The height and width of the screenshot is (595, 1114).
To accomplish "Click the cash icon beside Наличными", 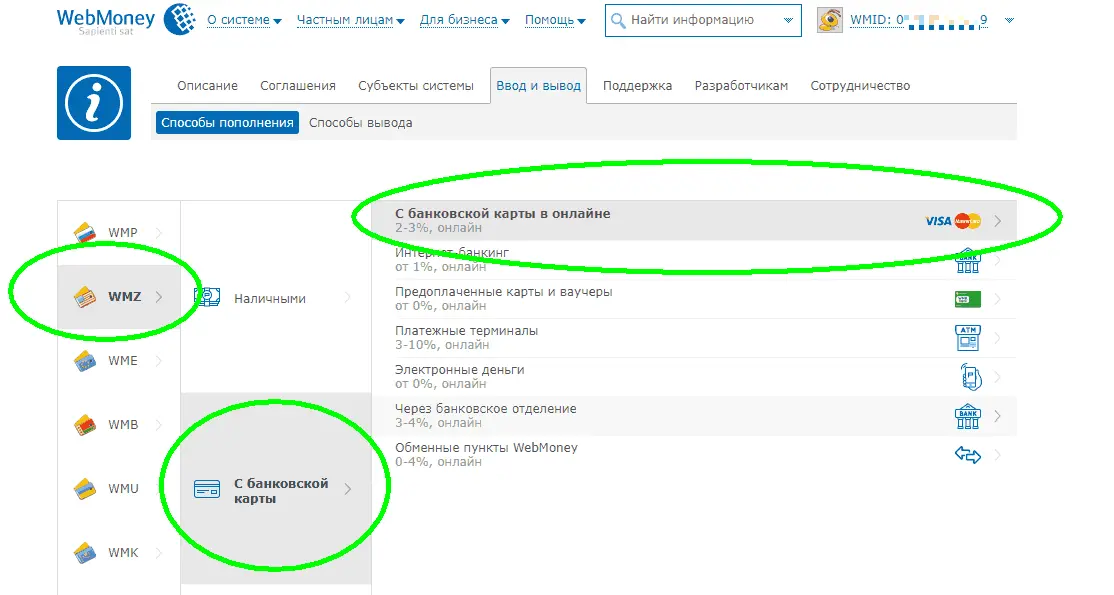I will pyautogui.click(x=207, y=297).
